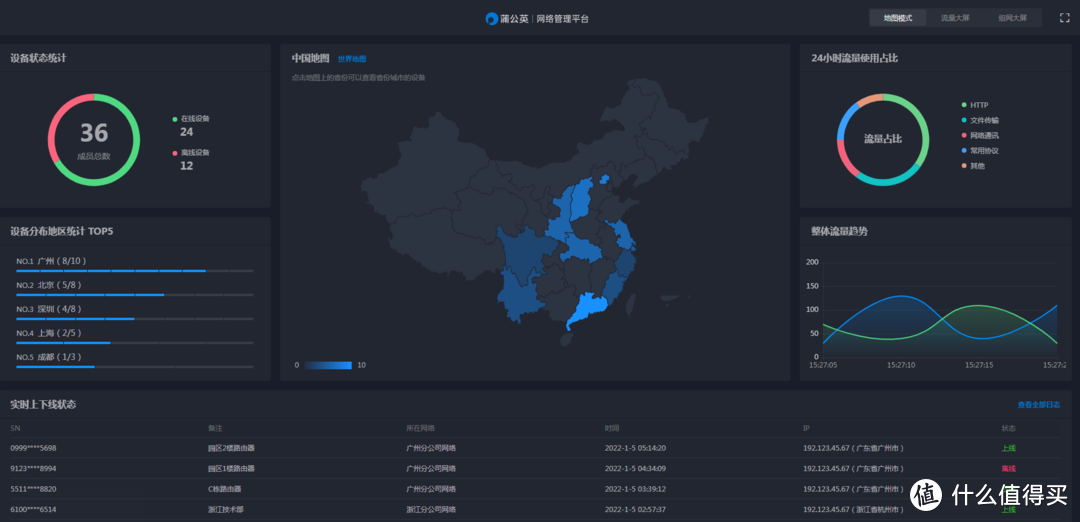The height and width of the screenshot is (522, 1080).
Task: Switch to the 地图模式 tab
Action: coord(897,18)
